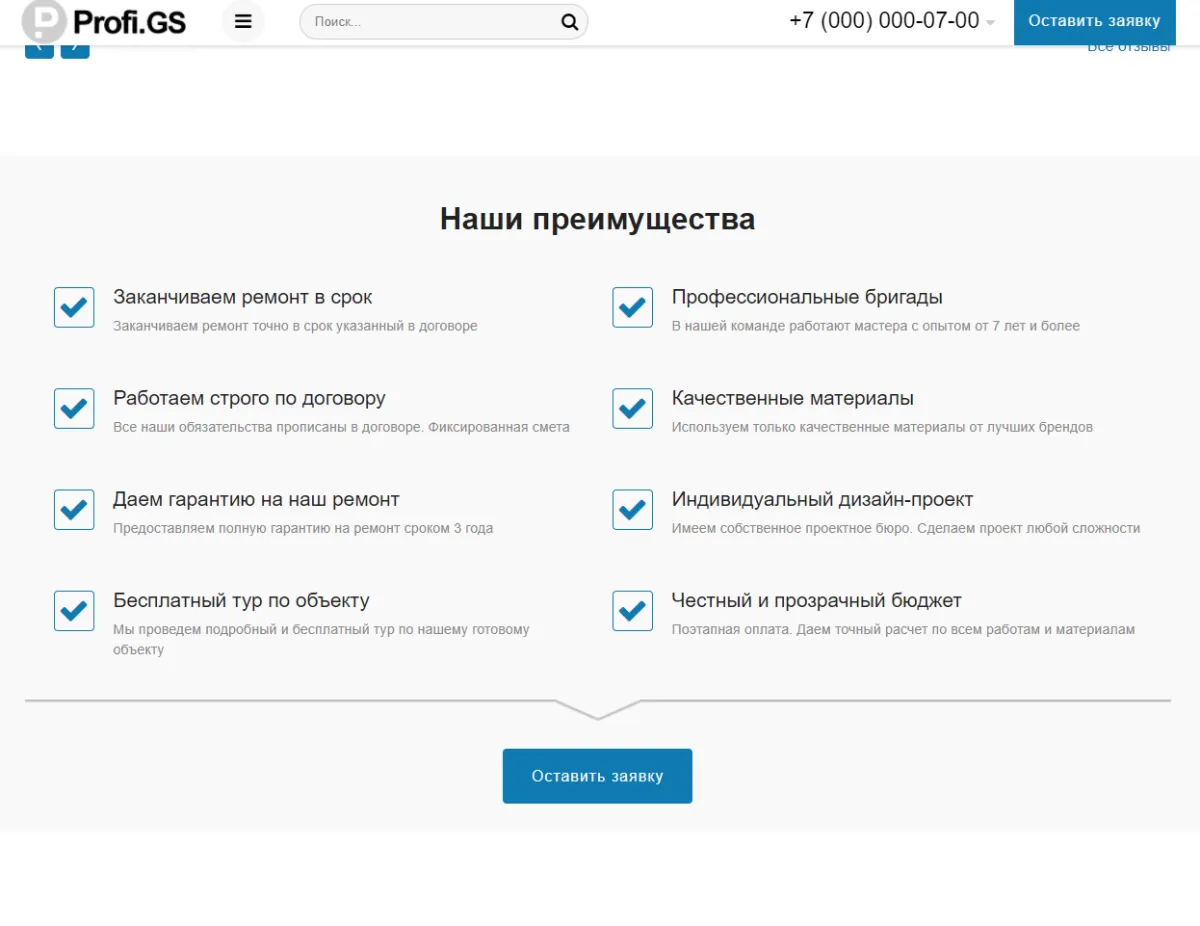Toggle the checkbox next to 'Качественные материалы'
The width and height of the screenshot is (1200, 926).
pyautogui.click(x=632, y=408)
